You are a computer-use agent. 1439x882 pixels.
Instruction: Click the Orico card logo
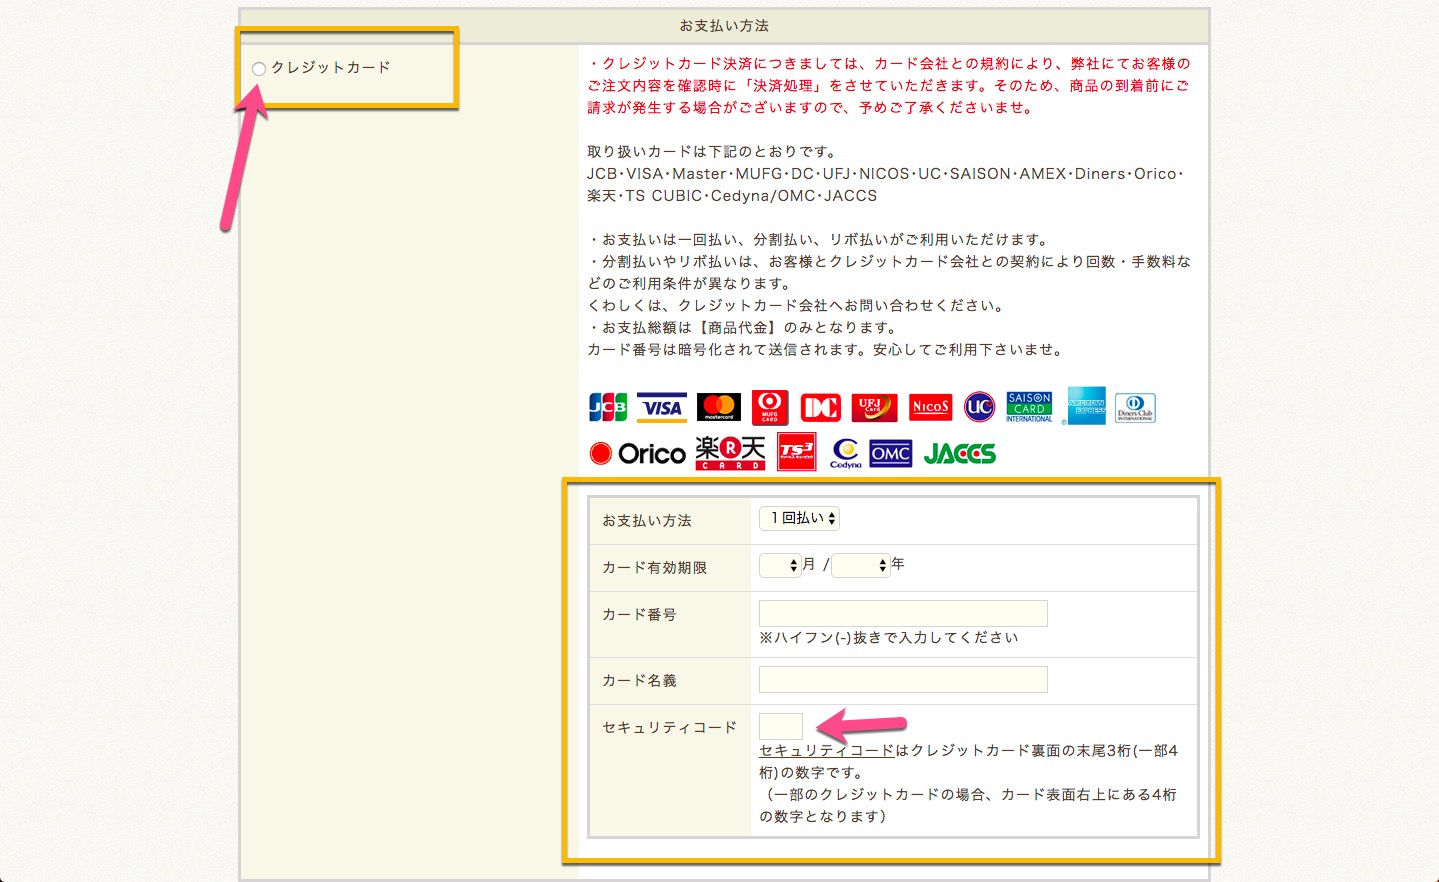(x=638, y=454)
